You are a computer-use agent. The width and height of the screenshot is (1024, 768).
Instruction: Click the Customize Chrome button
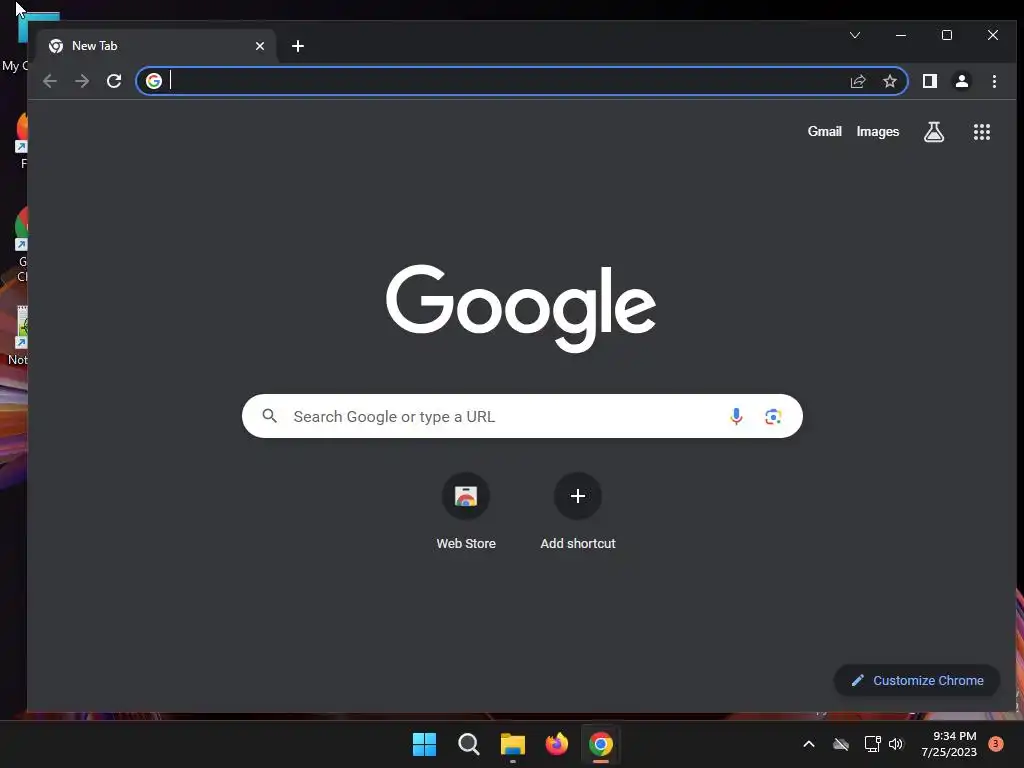[917, 680]
